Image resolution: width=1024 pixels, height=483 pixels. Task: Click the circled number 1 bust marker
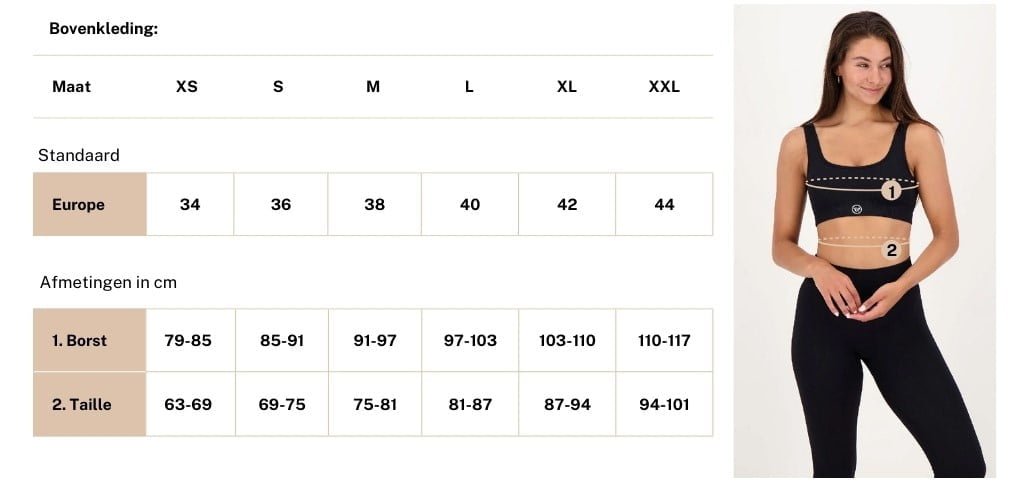point(890,190)
